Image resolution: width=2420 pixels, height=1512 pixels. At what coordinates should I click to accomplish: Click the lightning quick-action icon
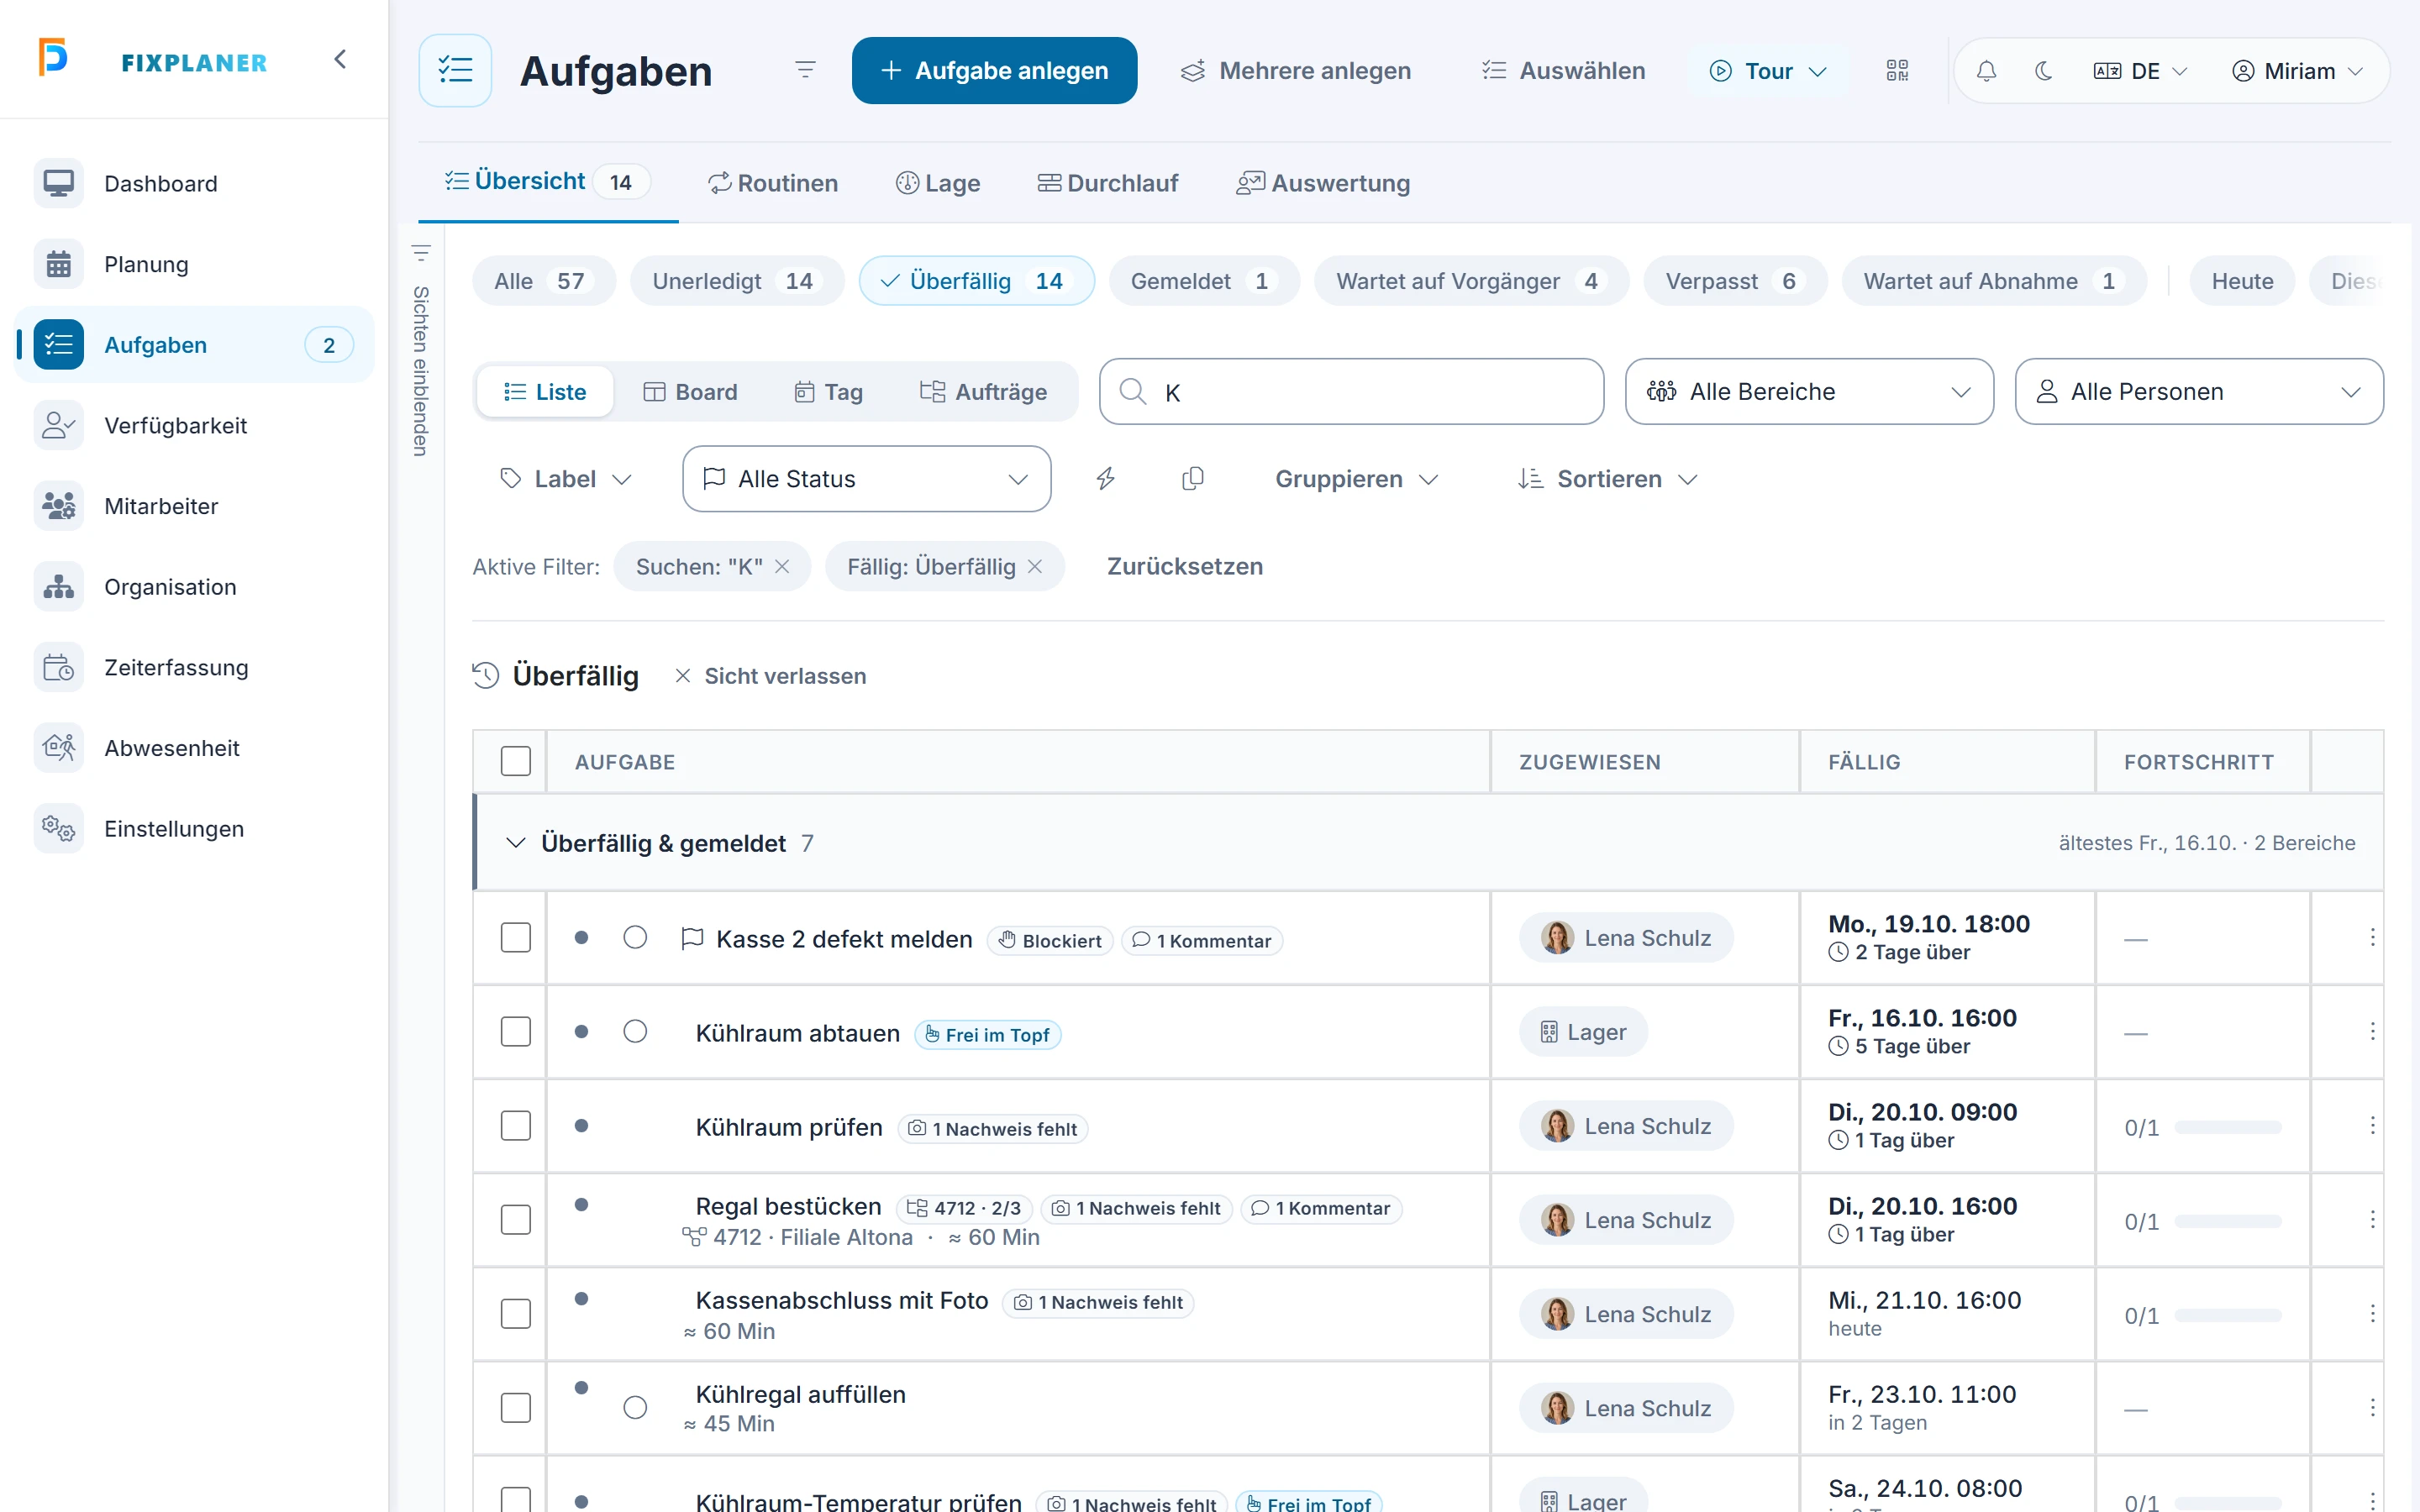[x=1105, y=479]
